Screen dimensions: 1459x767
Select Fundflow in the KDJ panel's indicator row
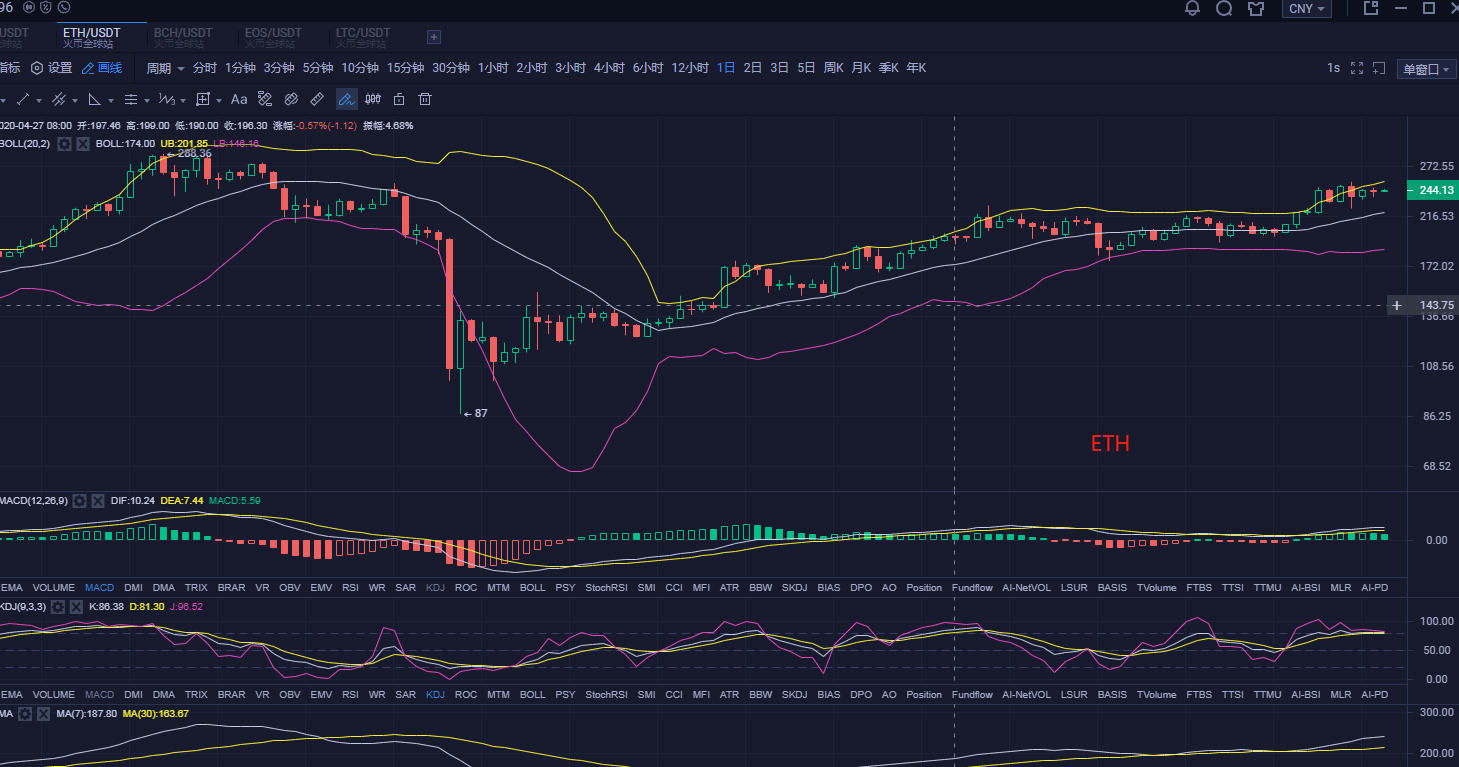coord(972,694)
